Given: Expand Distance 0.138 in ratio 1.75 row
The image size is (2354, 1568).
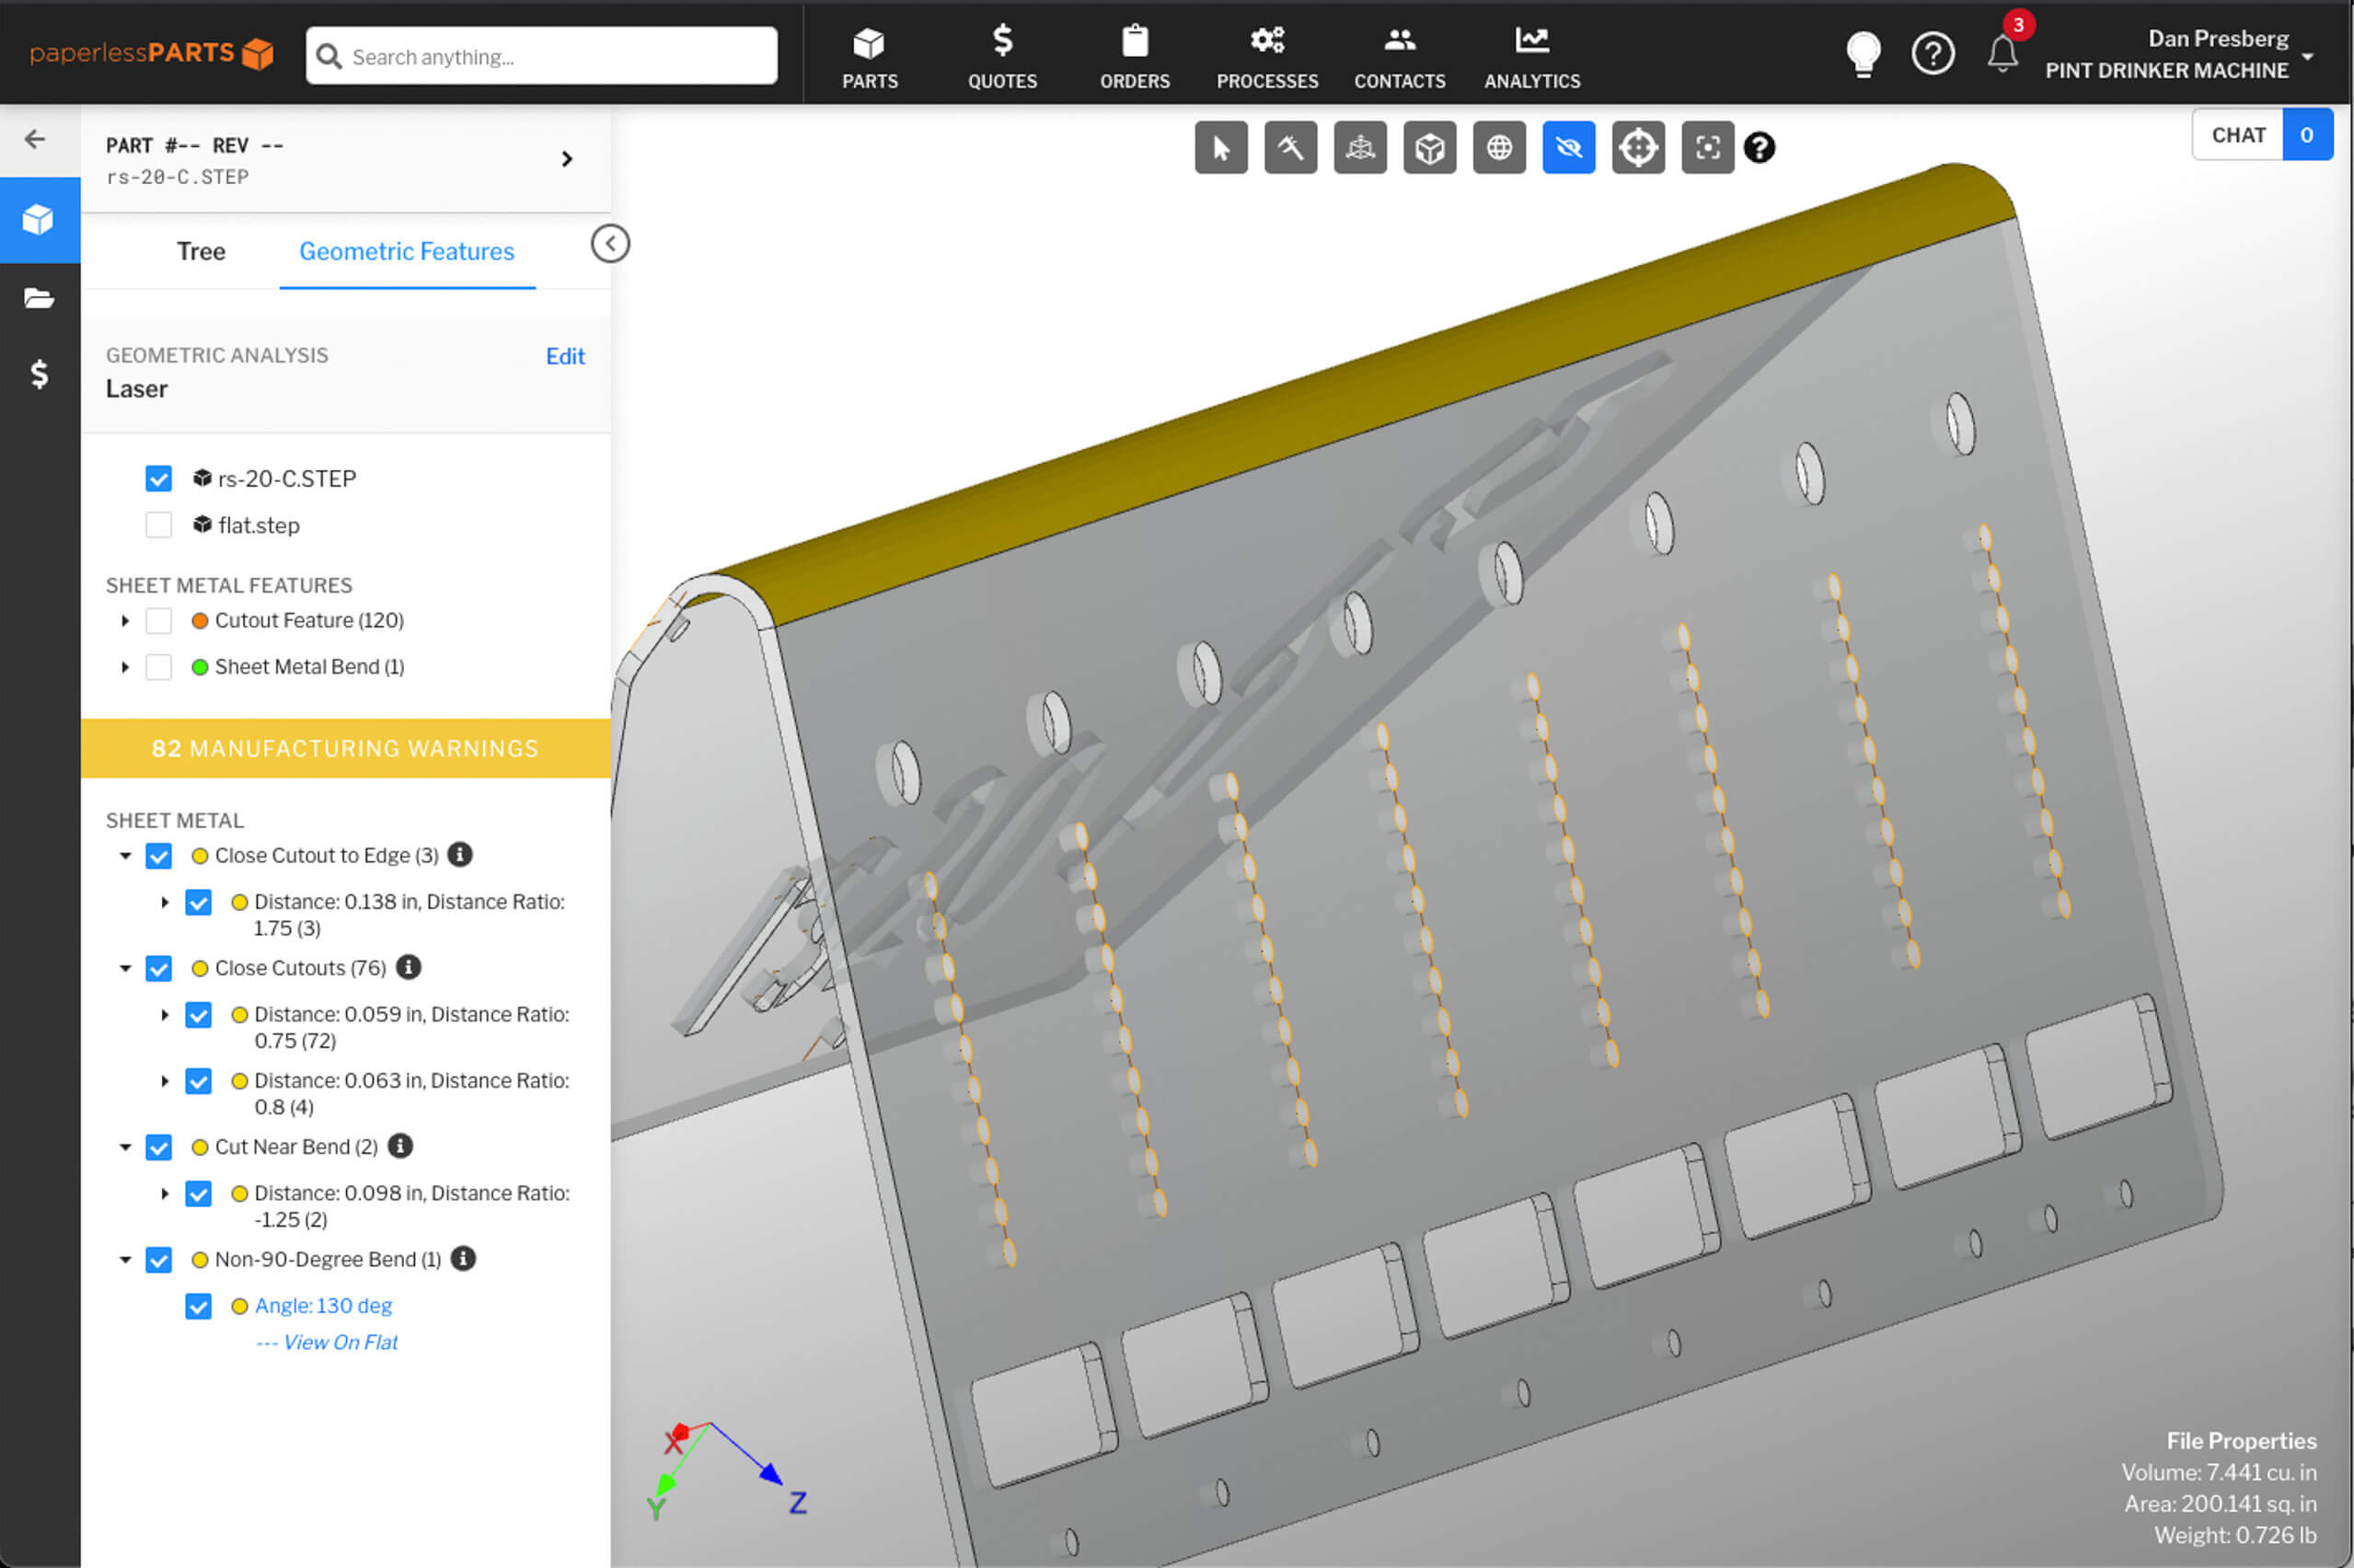Looking at the screenshot, I should [x=165, y=902].
